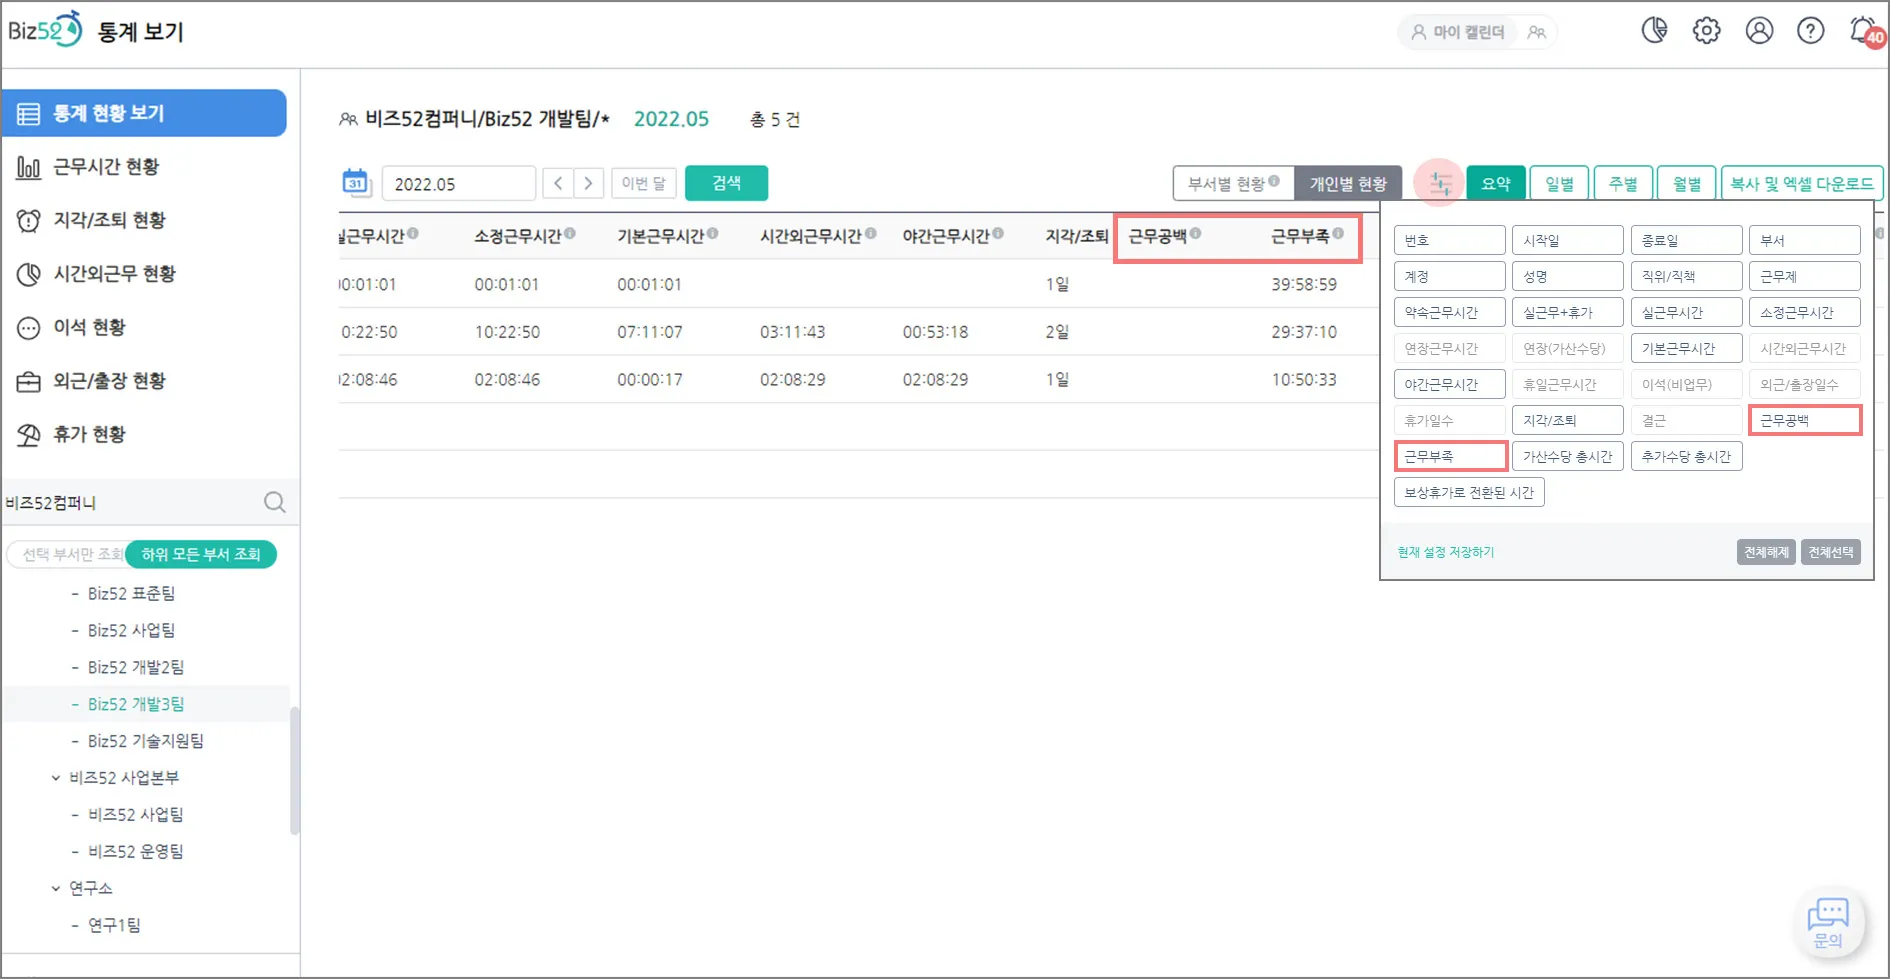Enable the 휴일근무시간 column chip
The image size is (1890, 979).
tap(1567, 384)
